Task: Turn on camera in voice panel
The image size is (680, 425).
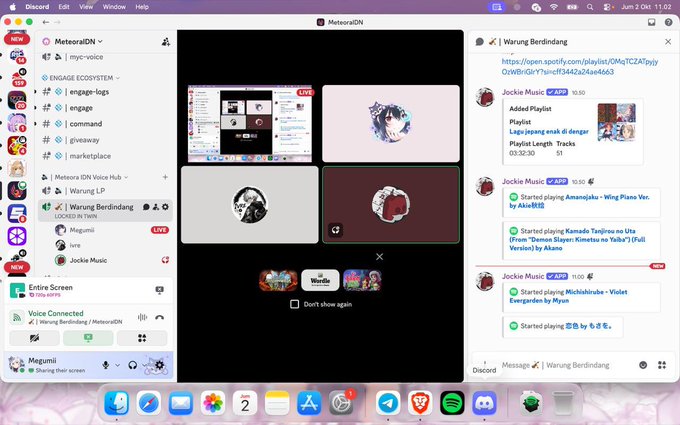Action: 34,338
